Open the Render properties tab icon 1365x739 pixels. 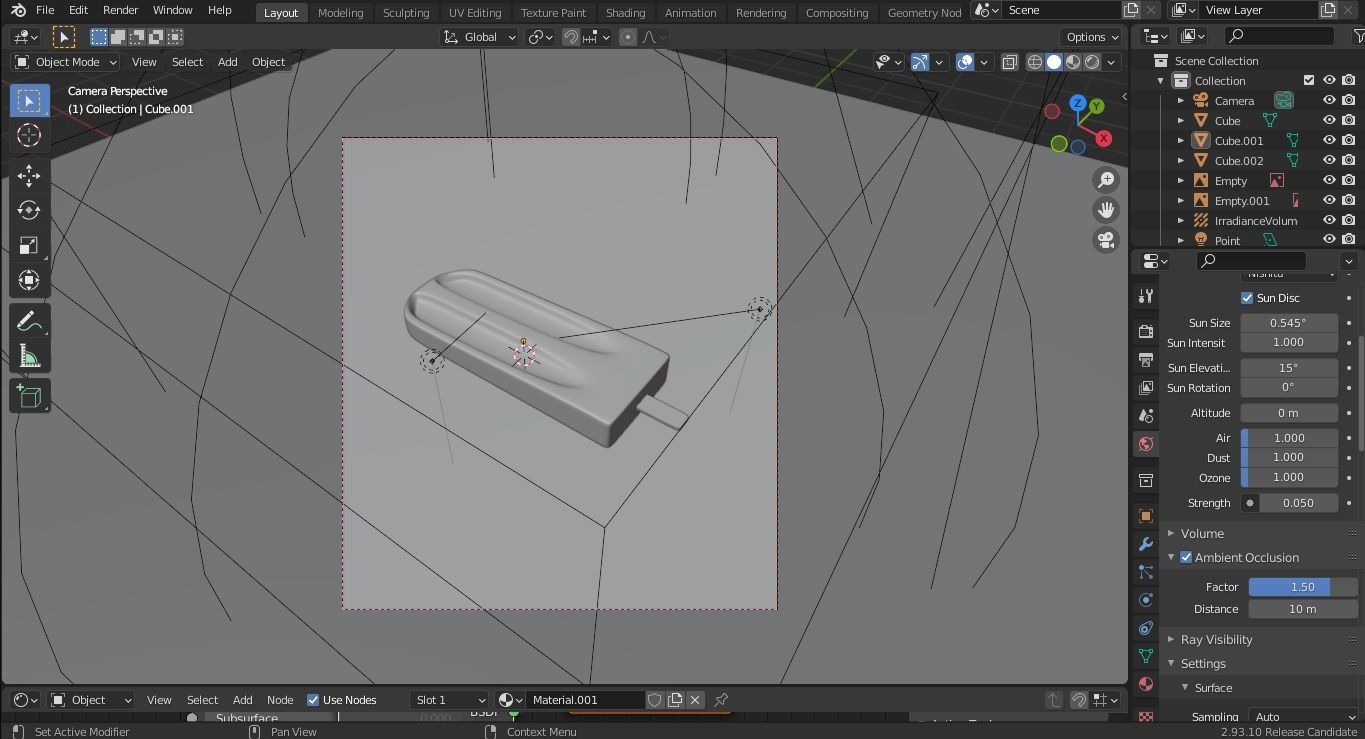click(1146, 331)
